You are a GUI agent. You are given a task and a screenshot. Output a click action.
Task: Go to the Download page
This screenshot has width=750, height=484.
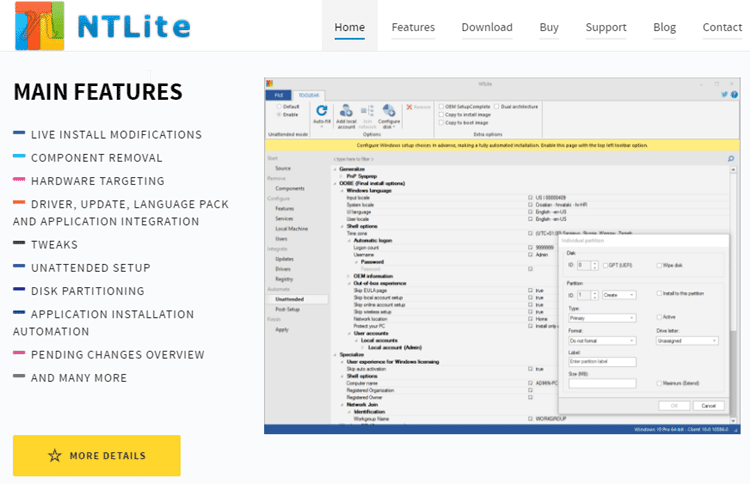coord(487,27)
